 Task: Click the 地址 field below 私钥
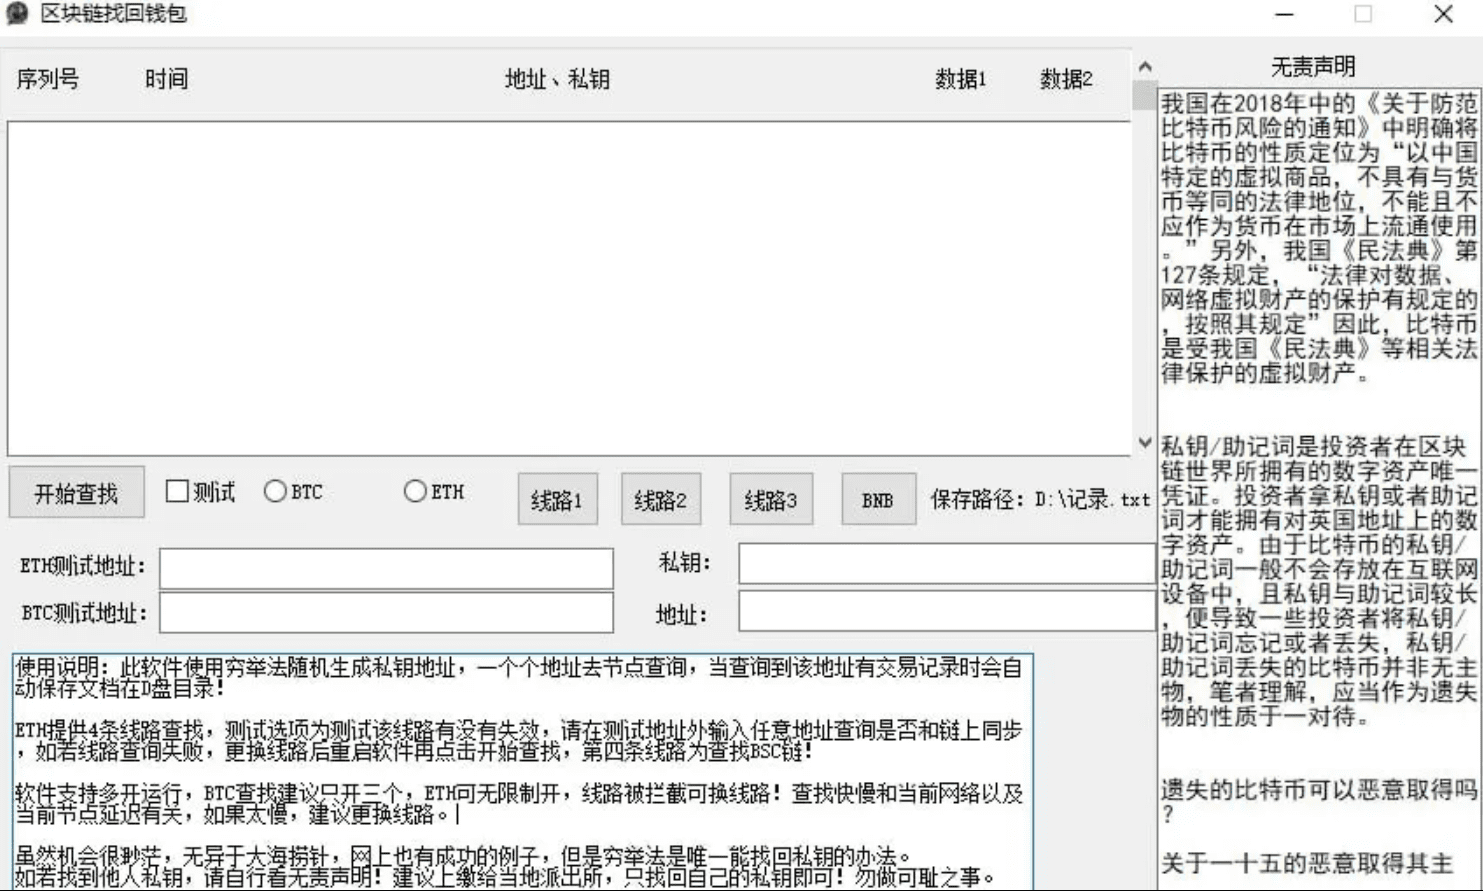(x=946, y=612)
